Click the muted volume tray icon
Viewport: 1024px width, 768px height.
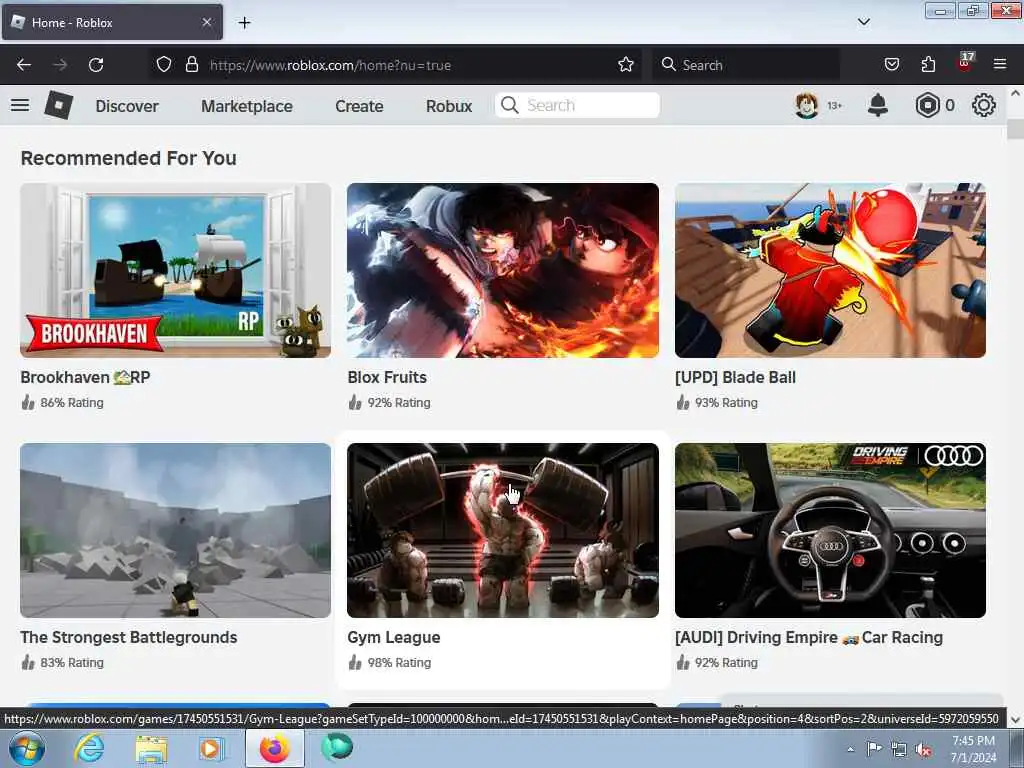tap(923, 750)
